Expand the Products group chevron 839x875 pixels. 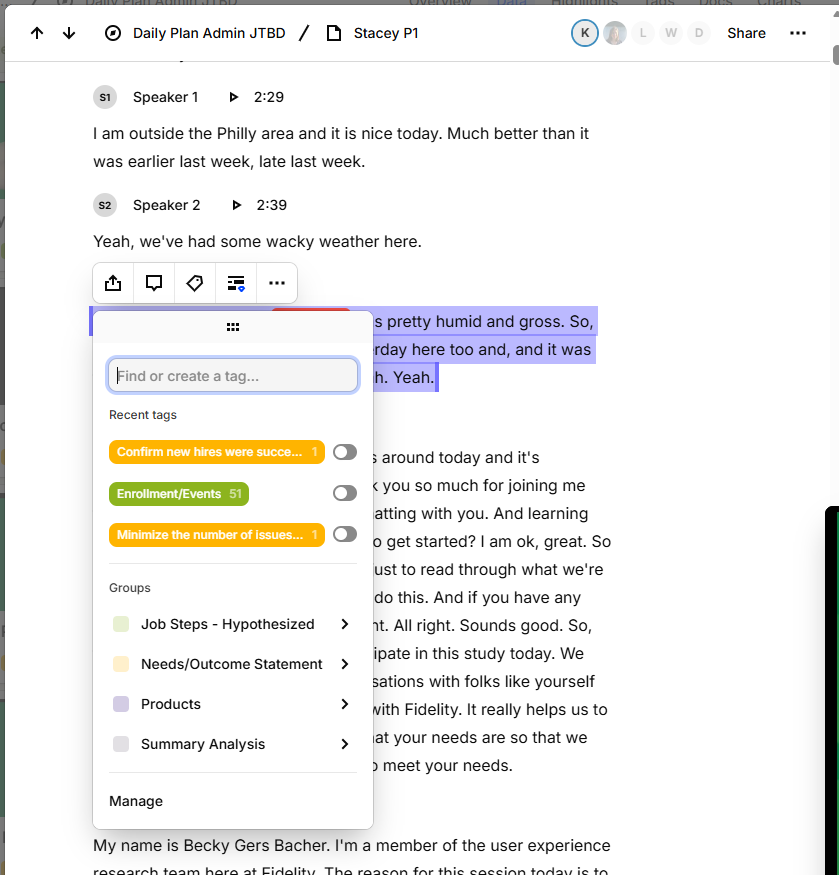click(x=345, y=704)
